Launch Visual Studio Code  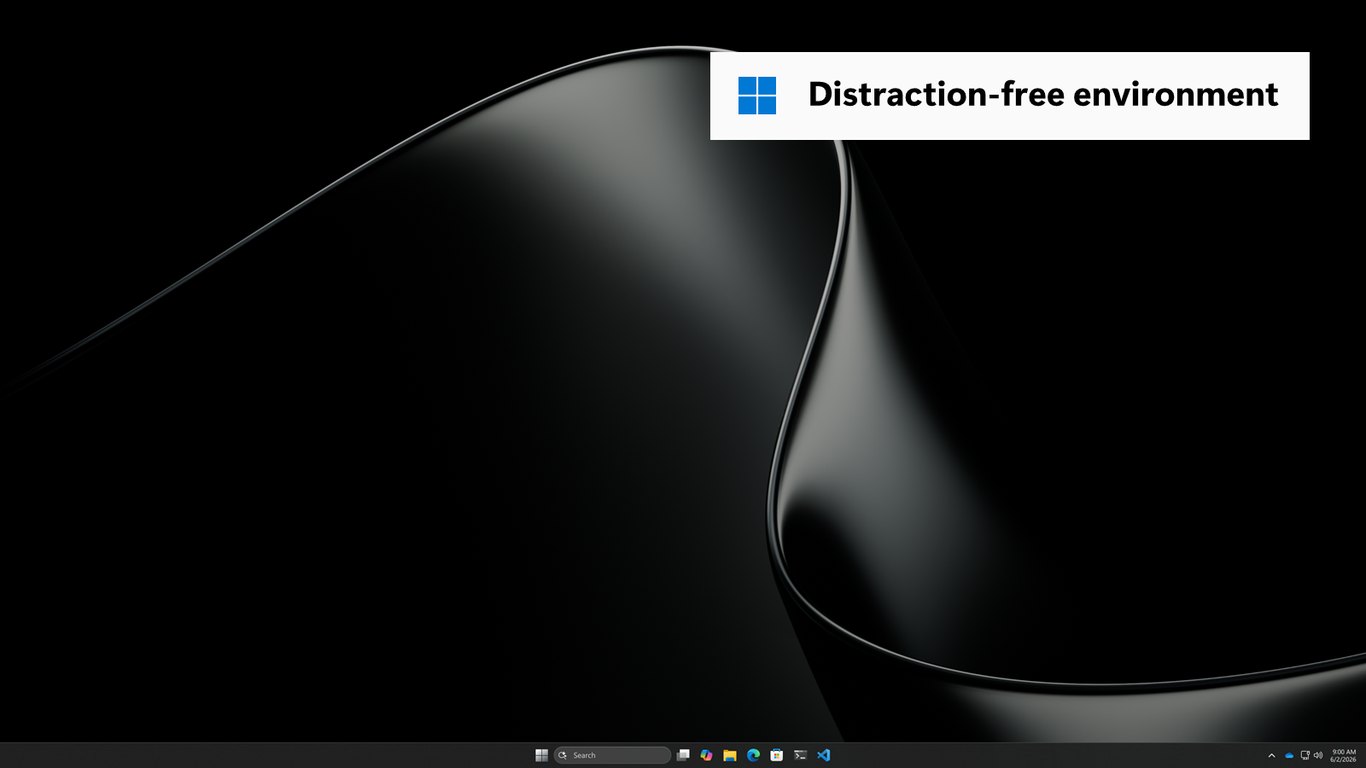[824, 755]
